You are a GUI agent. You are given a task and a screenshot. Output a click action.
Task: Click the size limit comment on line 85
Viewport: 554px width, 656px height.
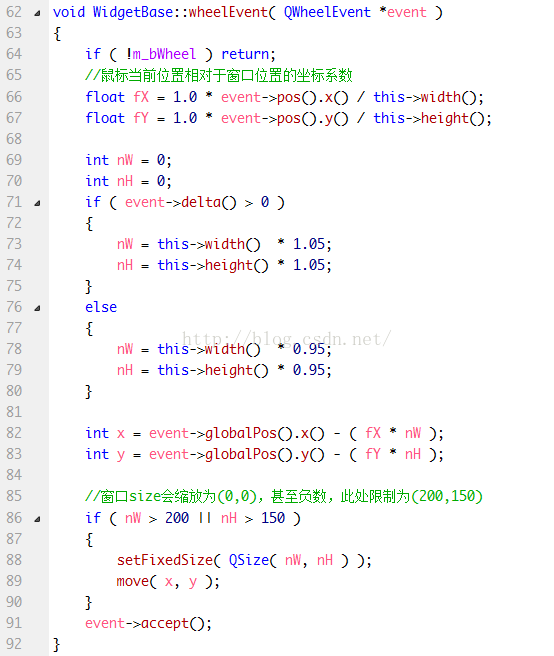click(284, 496)
